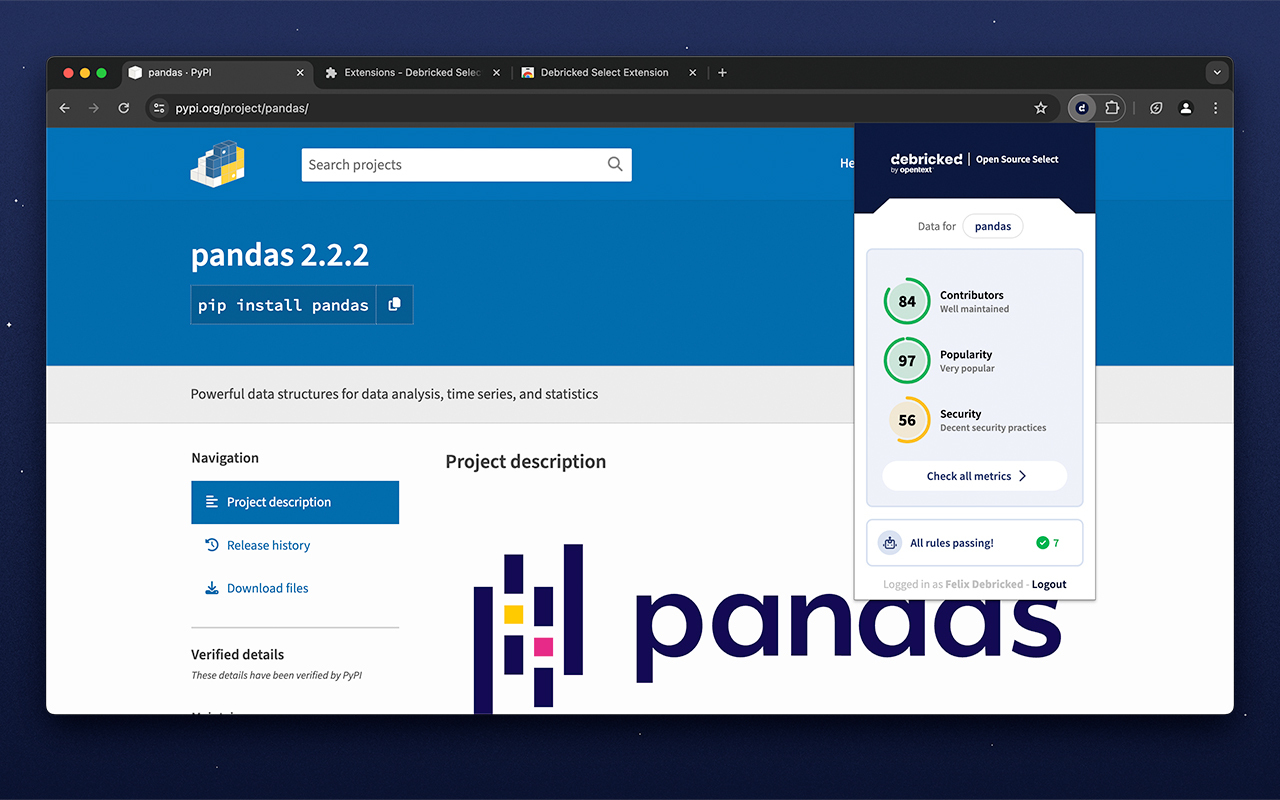Close the pandas PyPI tab

[300, 72]
